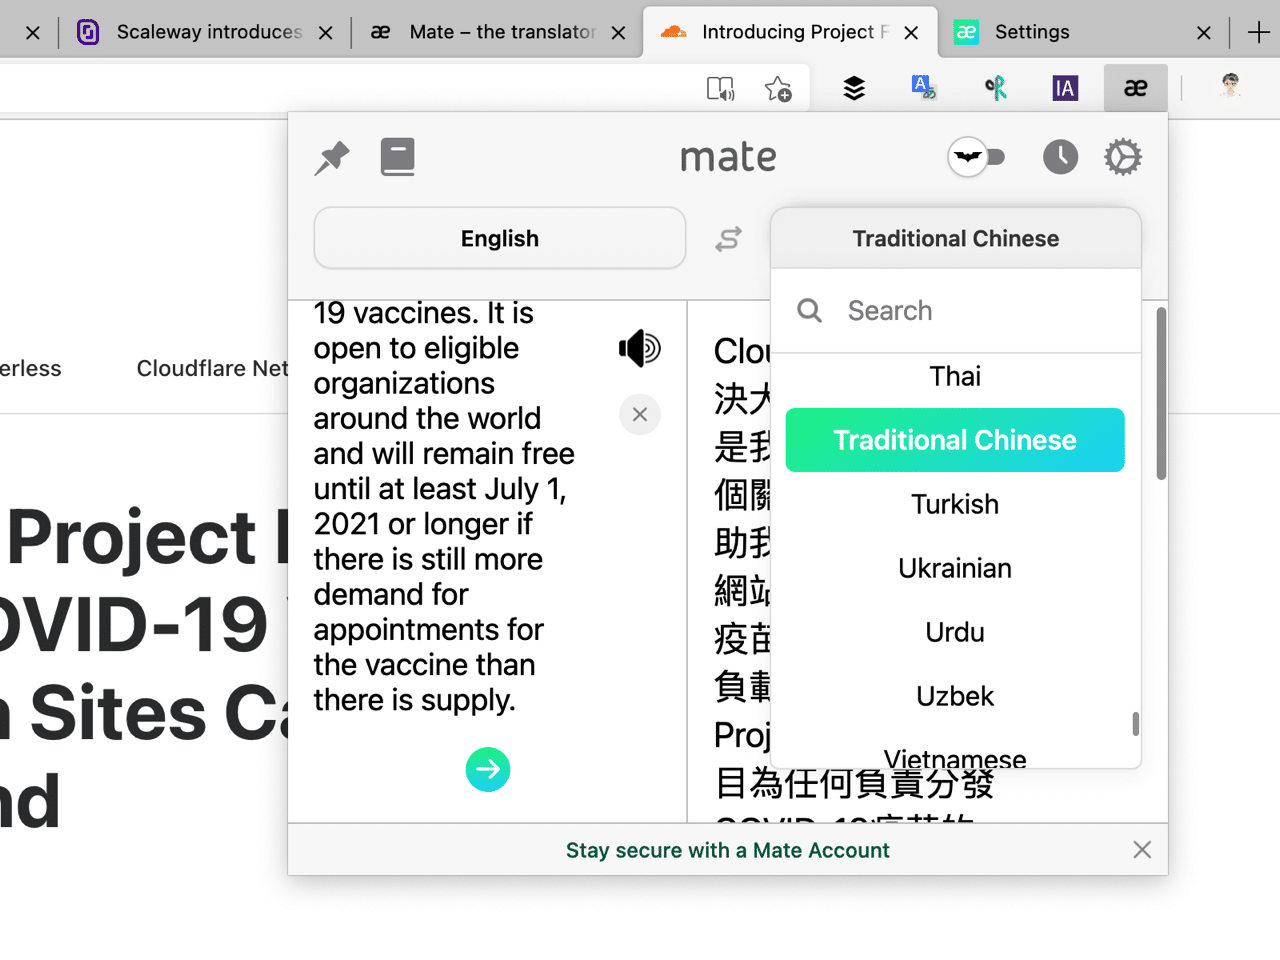Choose Turkish in the language list
Screen dimensions: 1280x960
click(955, 504)
